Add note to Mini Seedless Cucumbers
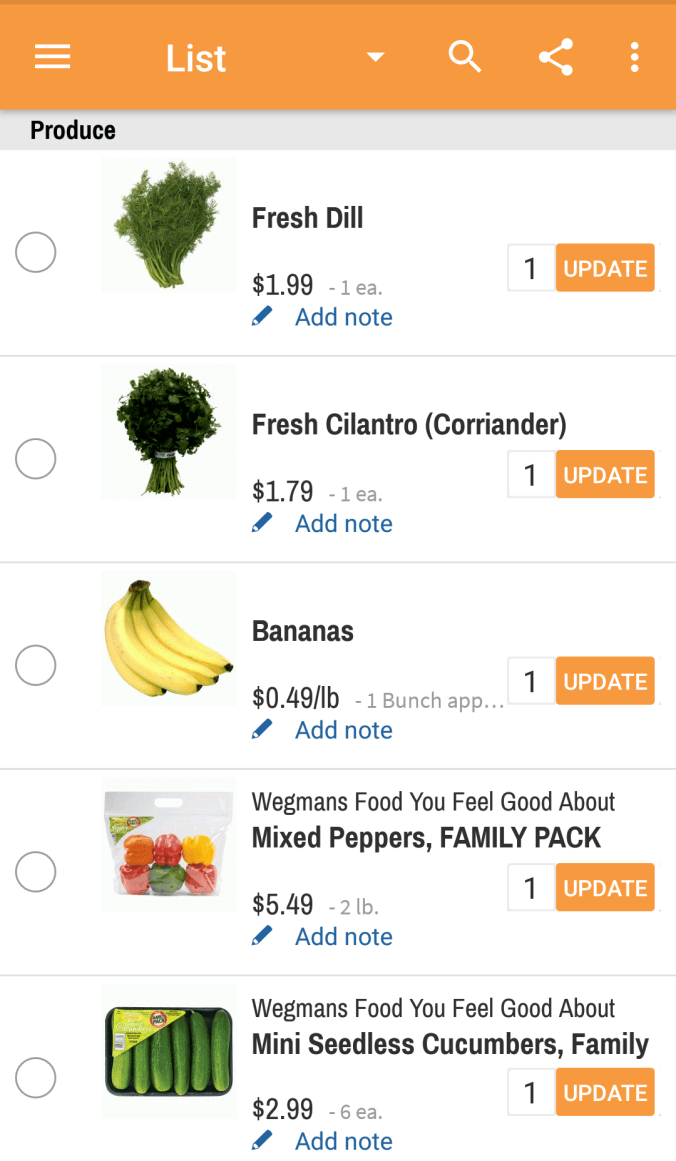The height and width of the screenshot is (1161, 676). tap(343, 1141)
